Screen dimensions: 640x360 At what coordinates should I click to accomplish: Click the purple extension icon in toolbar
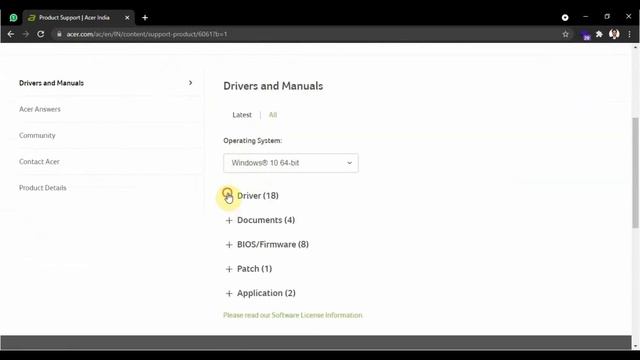tap(585, 35)
